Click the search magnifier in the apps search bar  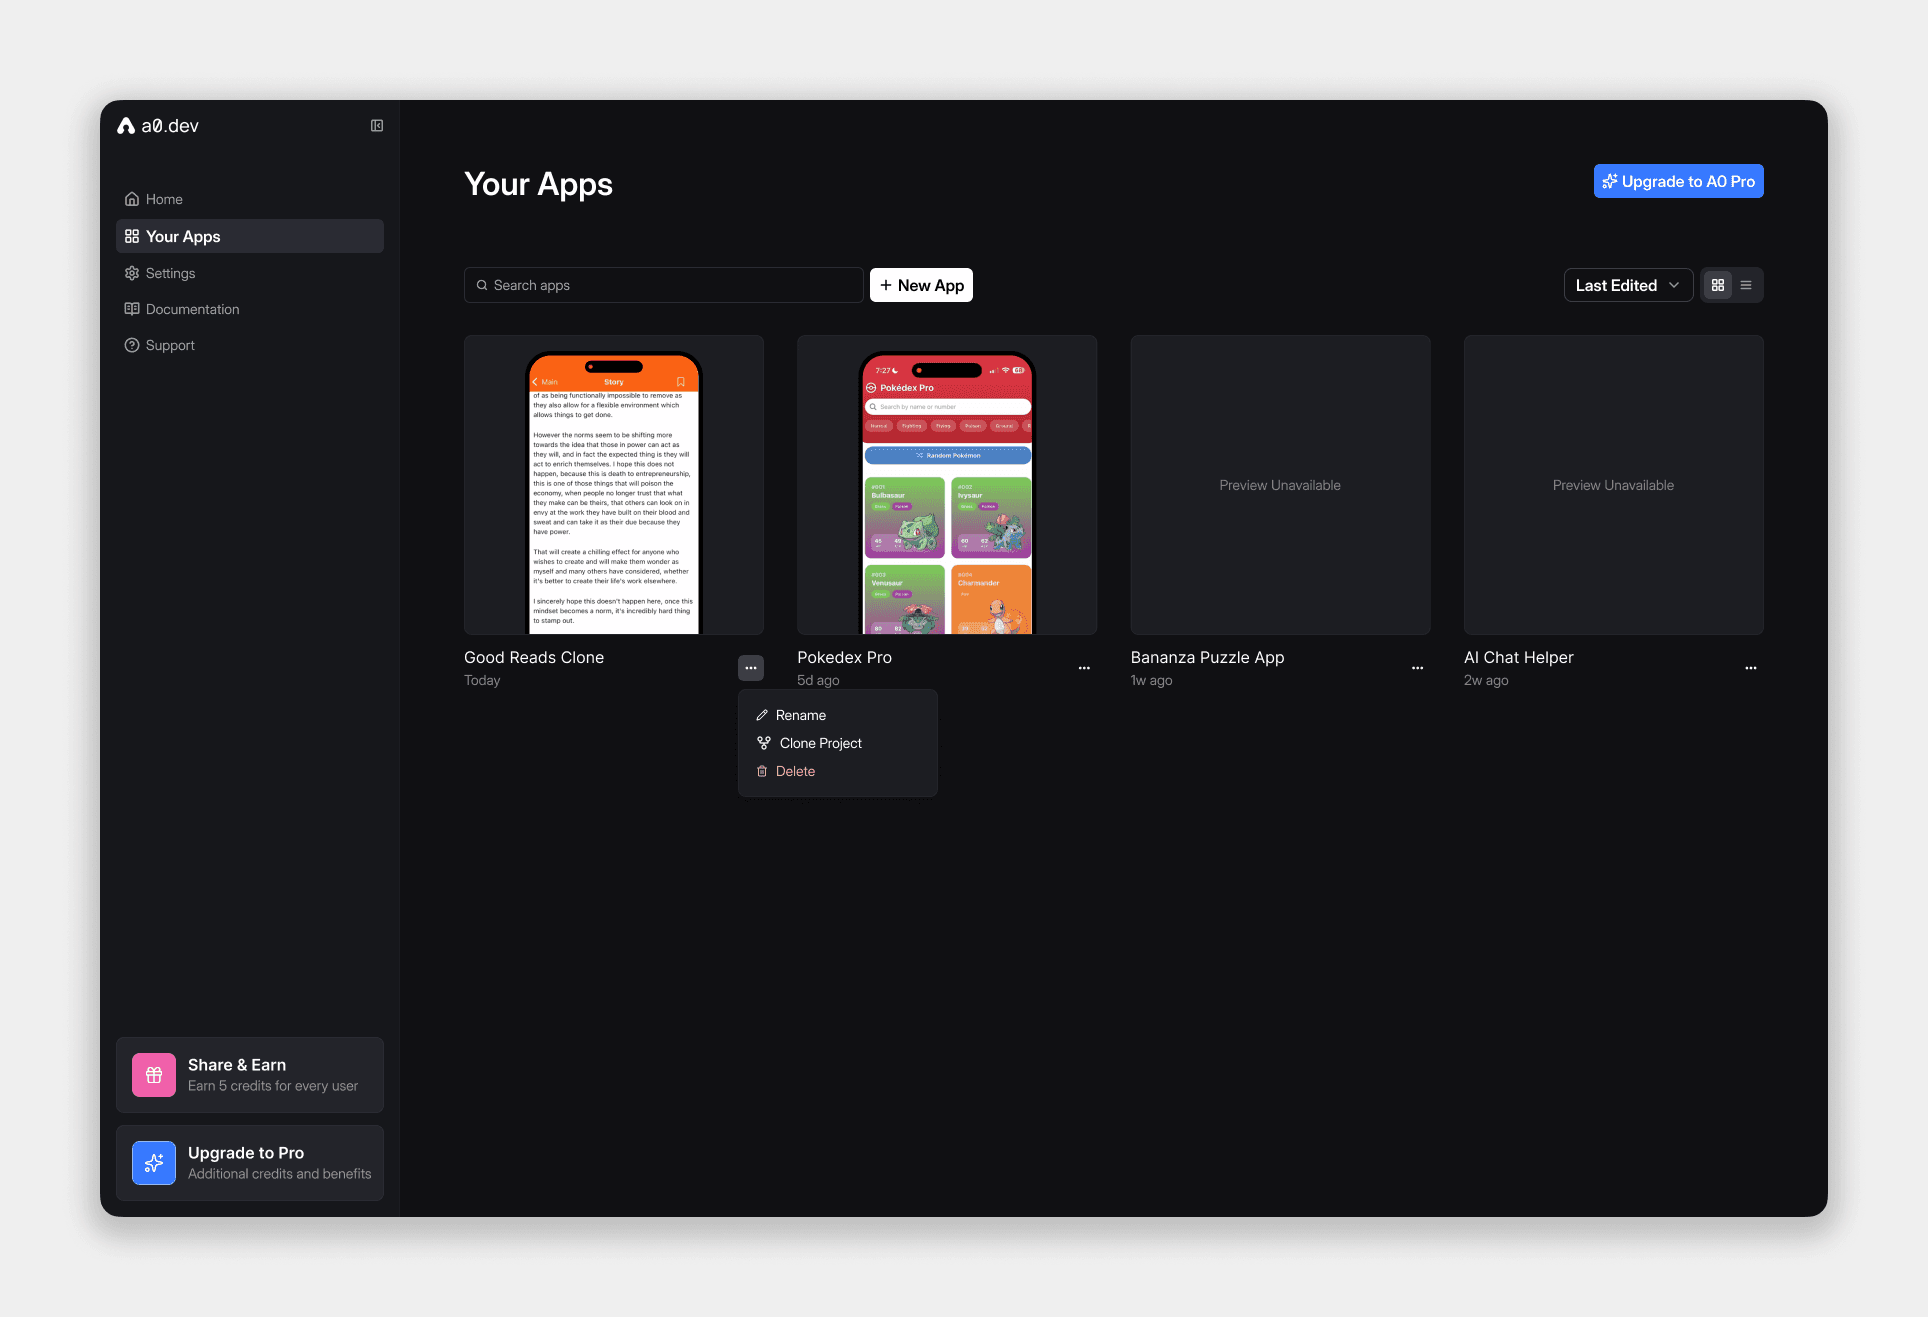pos(483,285)
